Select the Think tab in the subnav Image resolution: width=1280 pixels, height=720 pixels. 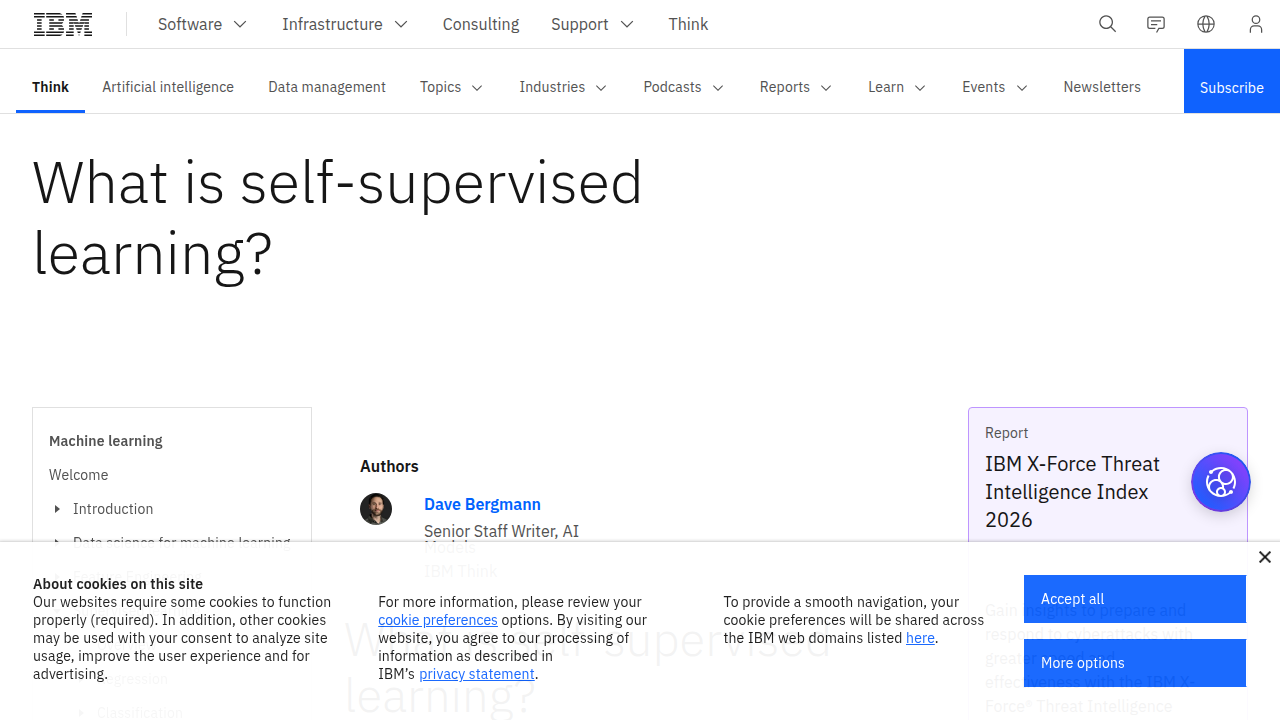coord(50,87)
